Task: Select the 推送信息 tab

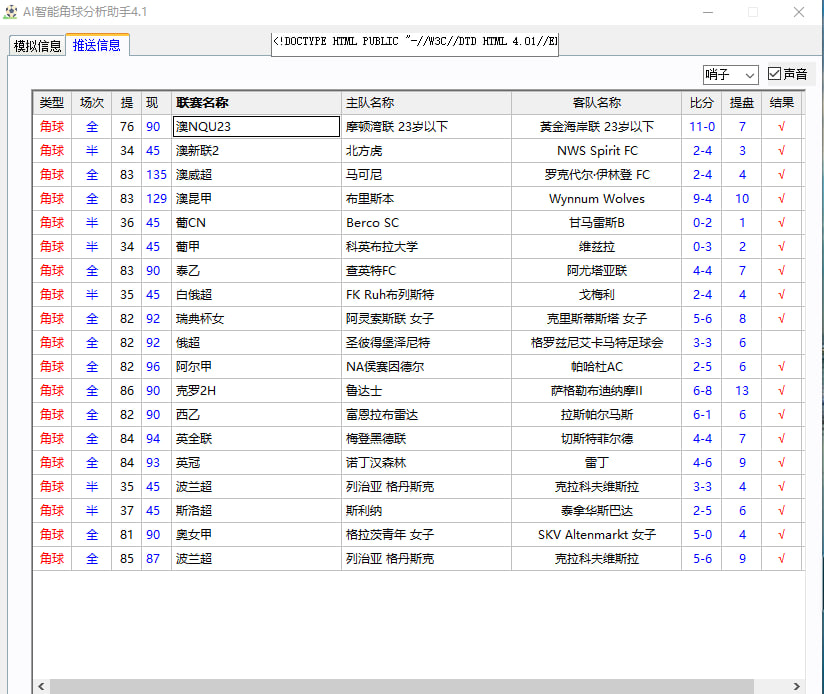Action: tap(97, 45)
